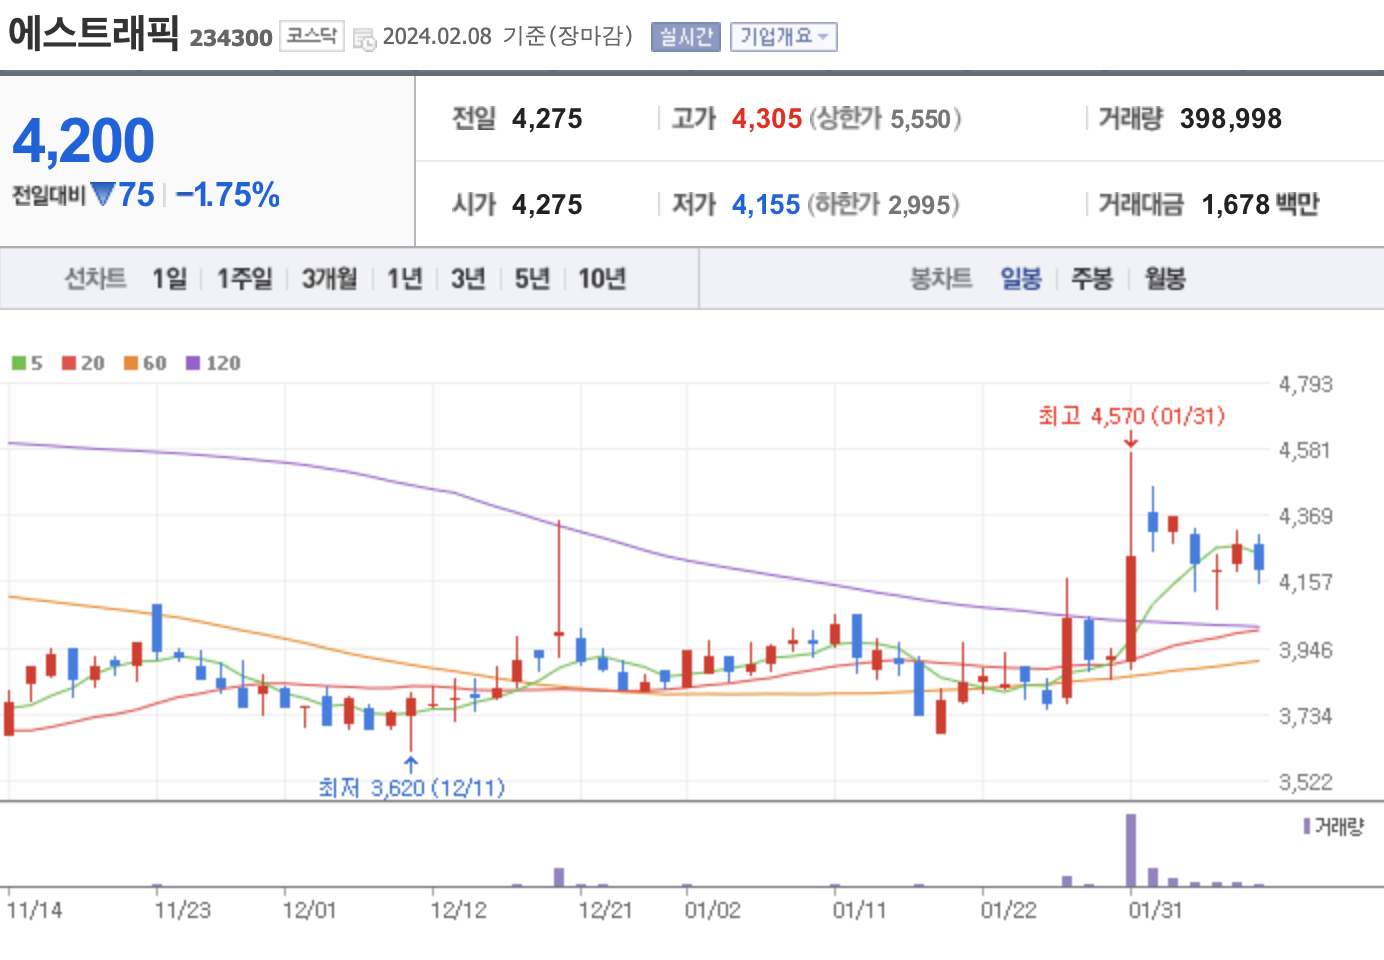Open the 기업개요 dropdown

[783, 37]
